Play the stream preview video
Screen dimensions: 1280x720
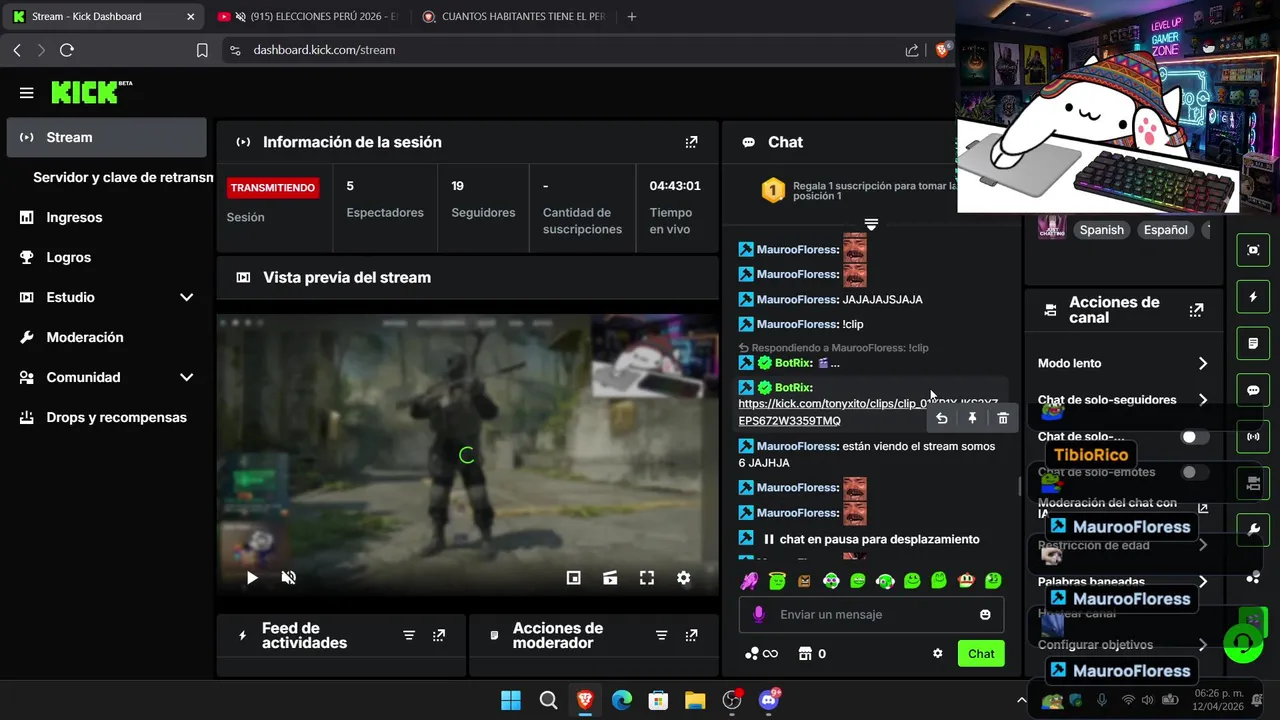(x=252, y=577)
